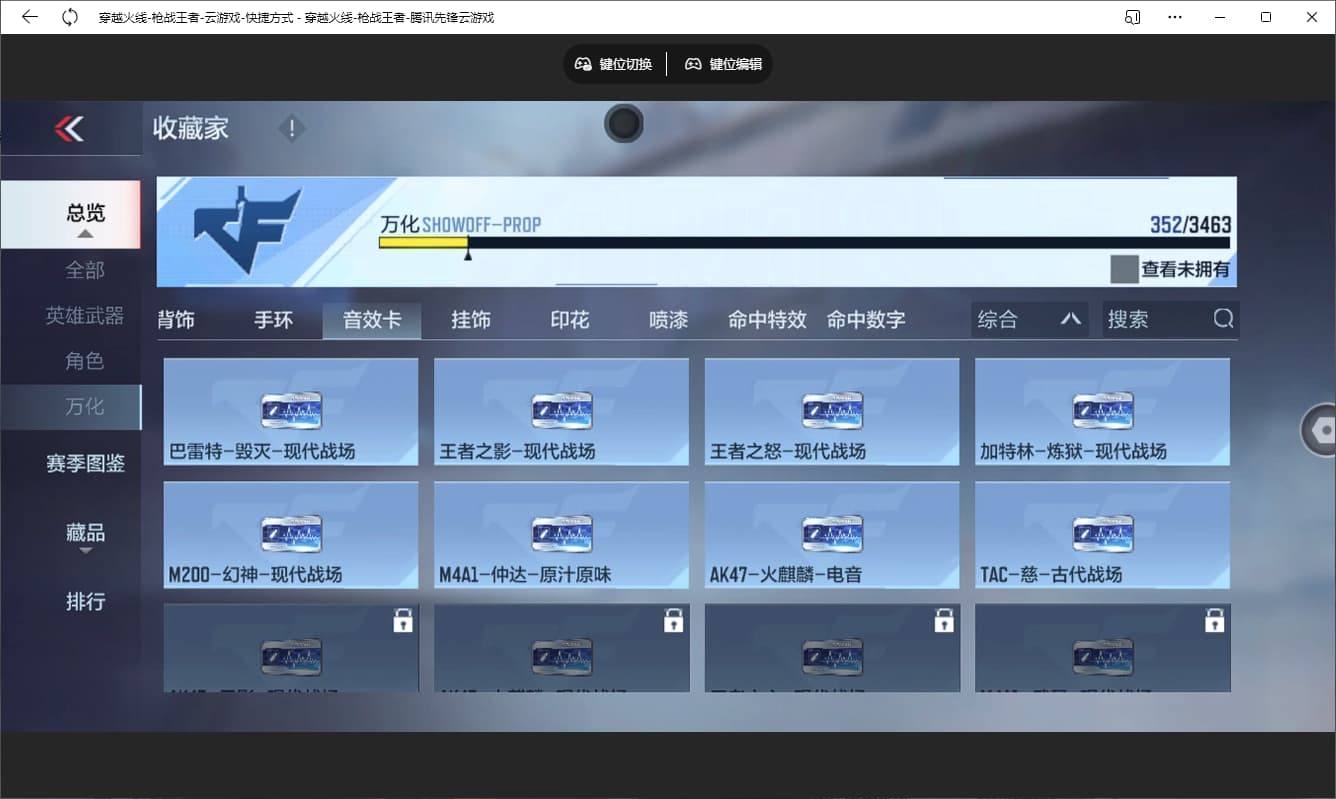The image size is (1336, 799).
Task: Click the search magnifier icon
Action: 1223,318
